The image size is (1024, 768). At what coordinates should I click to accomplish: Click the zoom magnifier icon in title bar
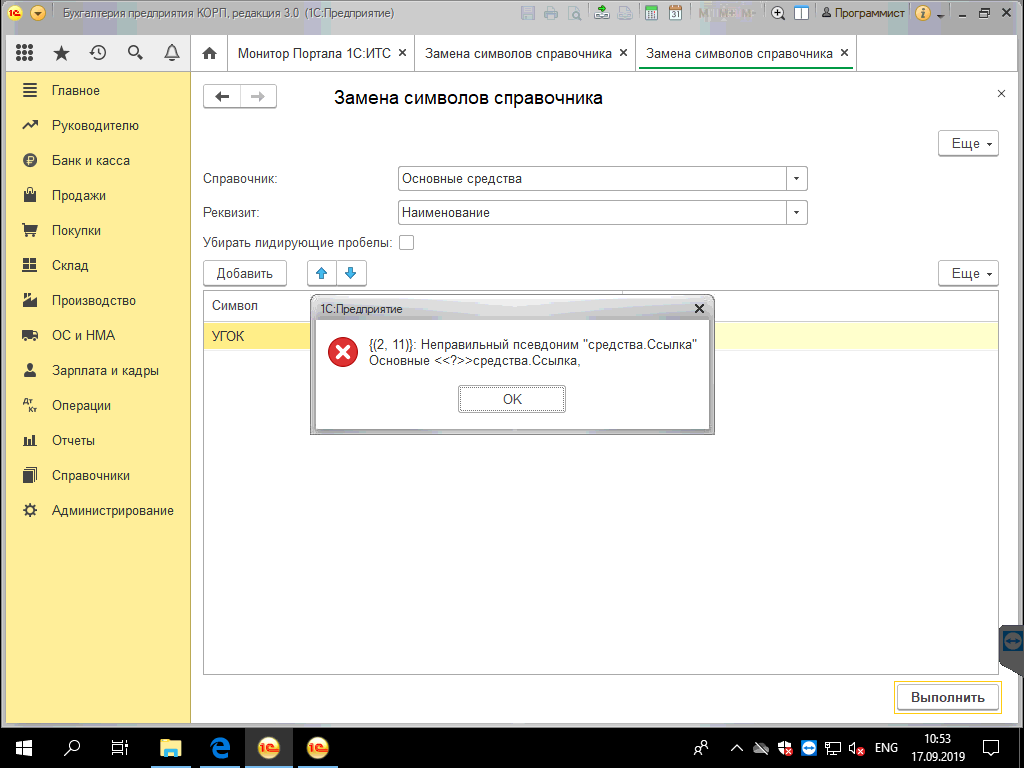pyautogui.click(x=778, y=13)
